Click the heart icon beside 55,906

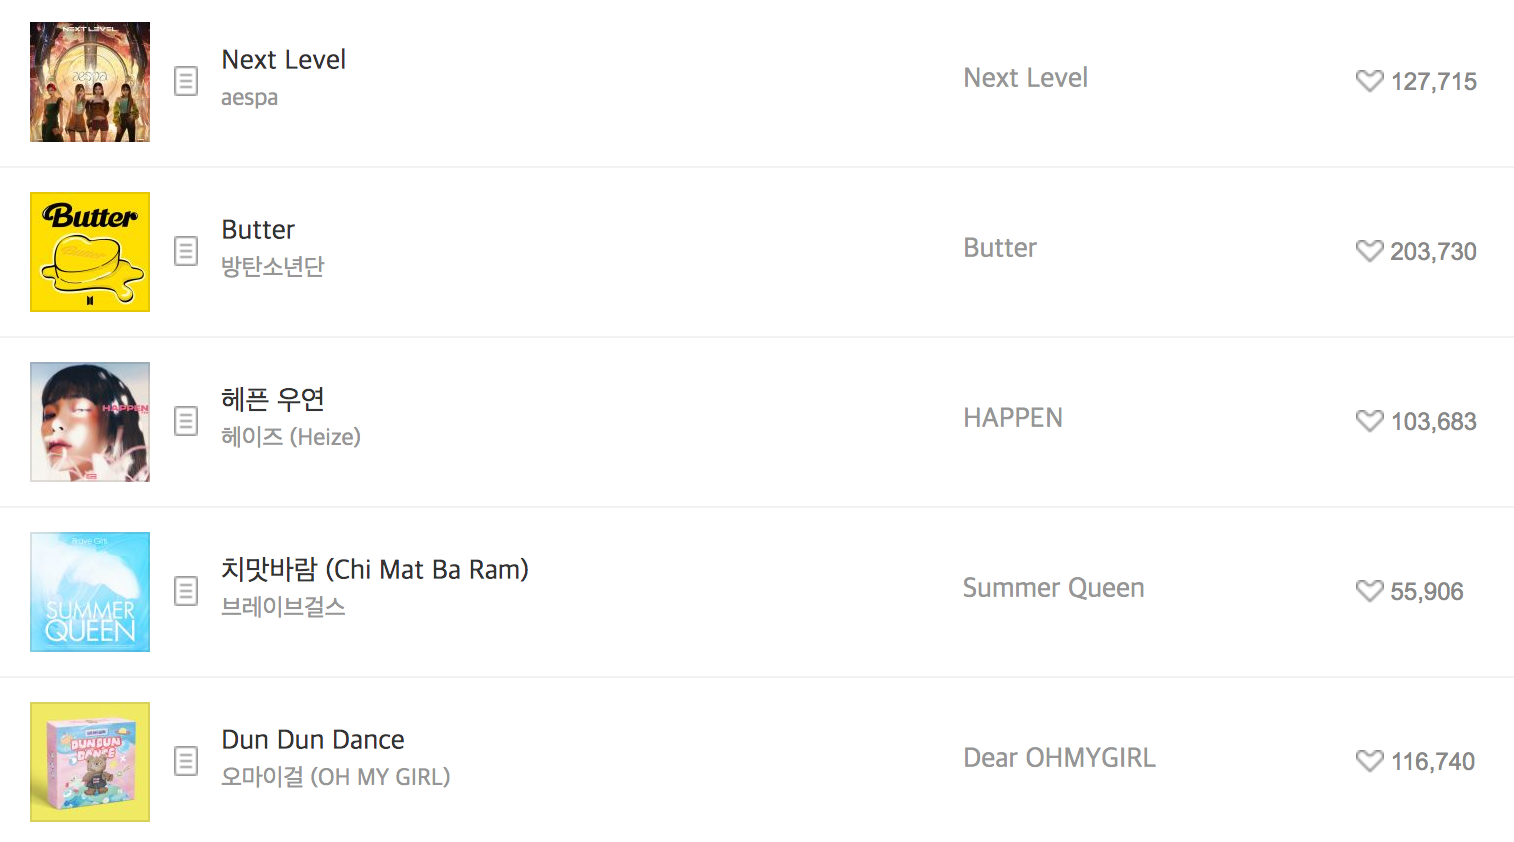coord(1369,591)
